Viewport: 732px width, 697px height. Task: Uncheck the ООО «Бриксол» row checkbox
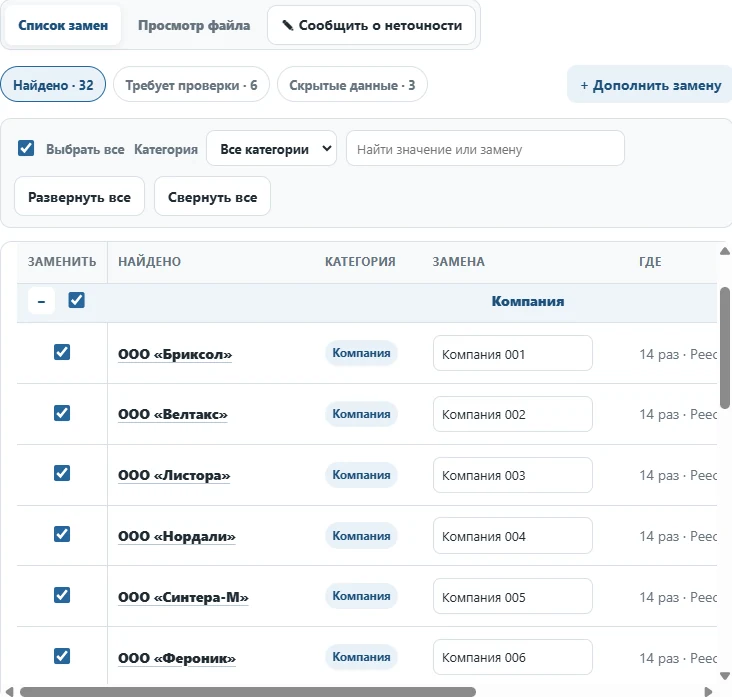(62, 352)
